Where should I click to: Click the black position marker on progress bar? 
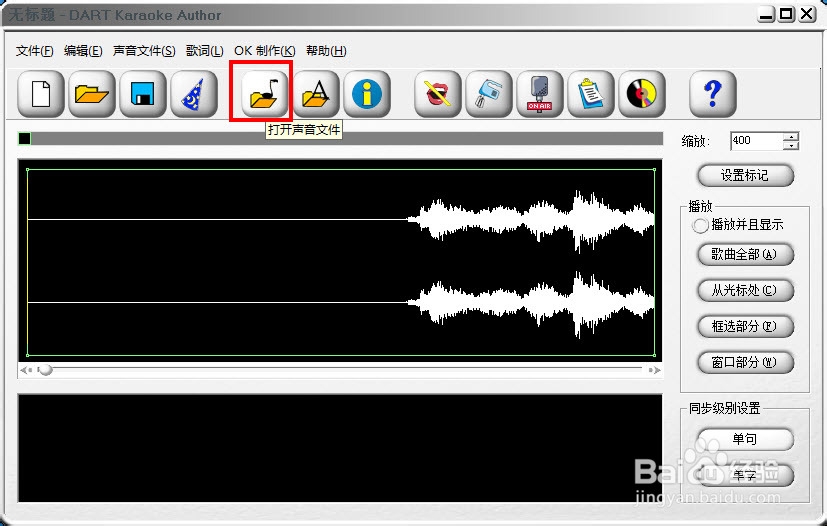click(24, 139)
